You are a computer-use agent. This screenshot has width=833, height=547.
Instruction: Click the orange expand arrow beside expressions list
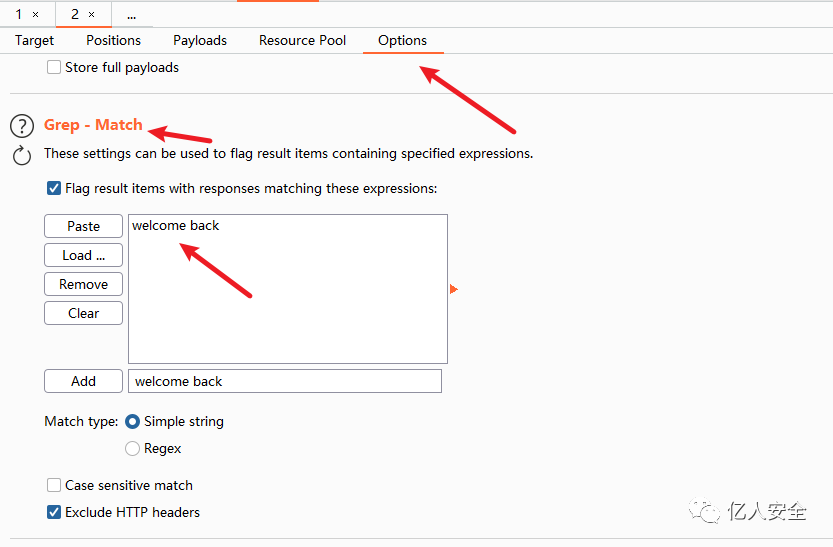[453, 289]
